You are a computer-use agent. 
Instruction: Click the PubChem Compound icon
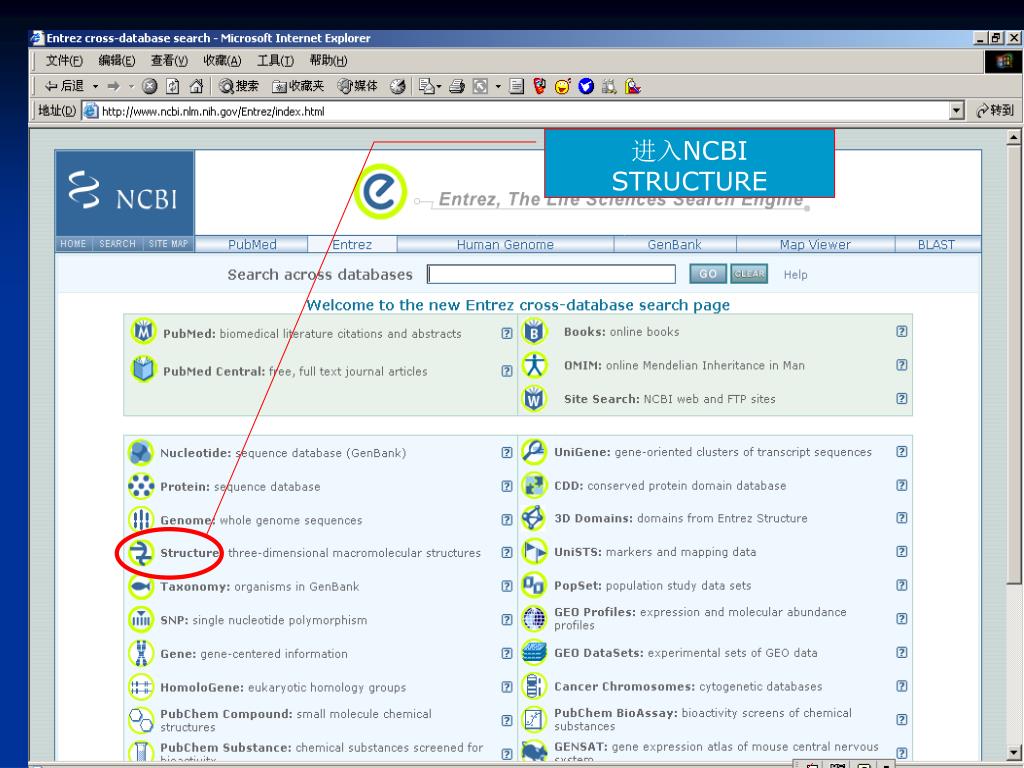click(x=141, y=720)
